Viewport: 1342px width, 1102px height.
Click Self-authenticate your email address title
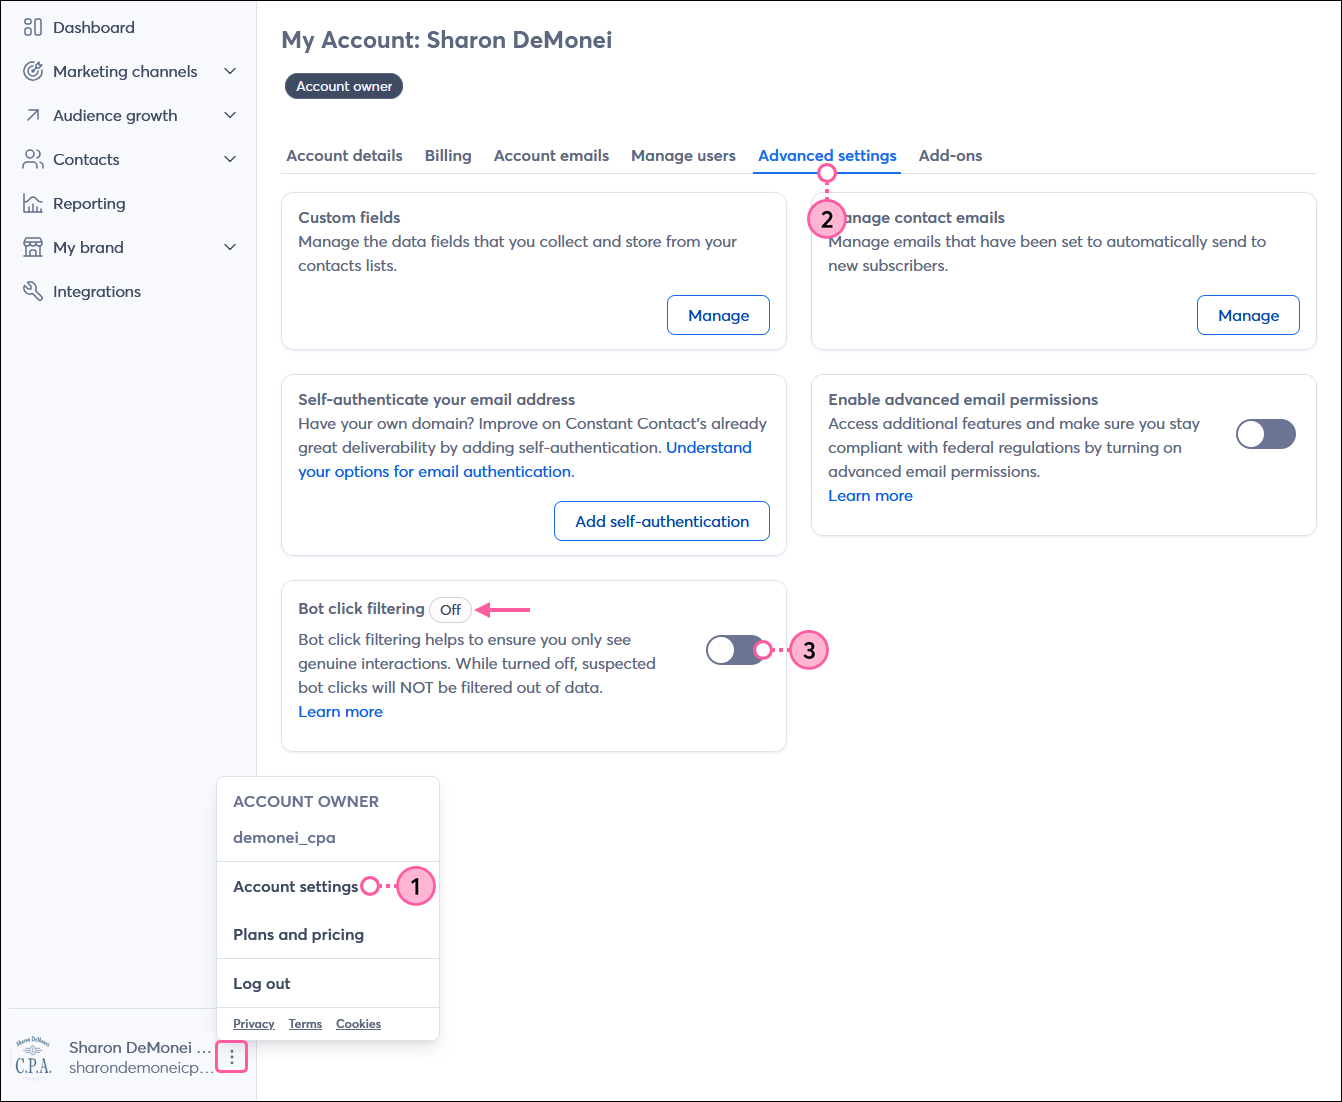pyautogui.click(x=437, y=399)
